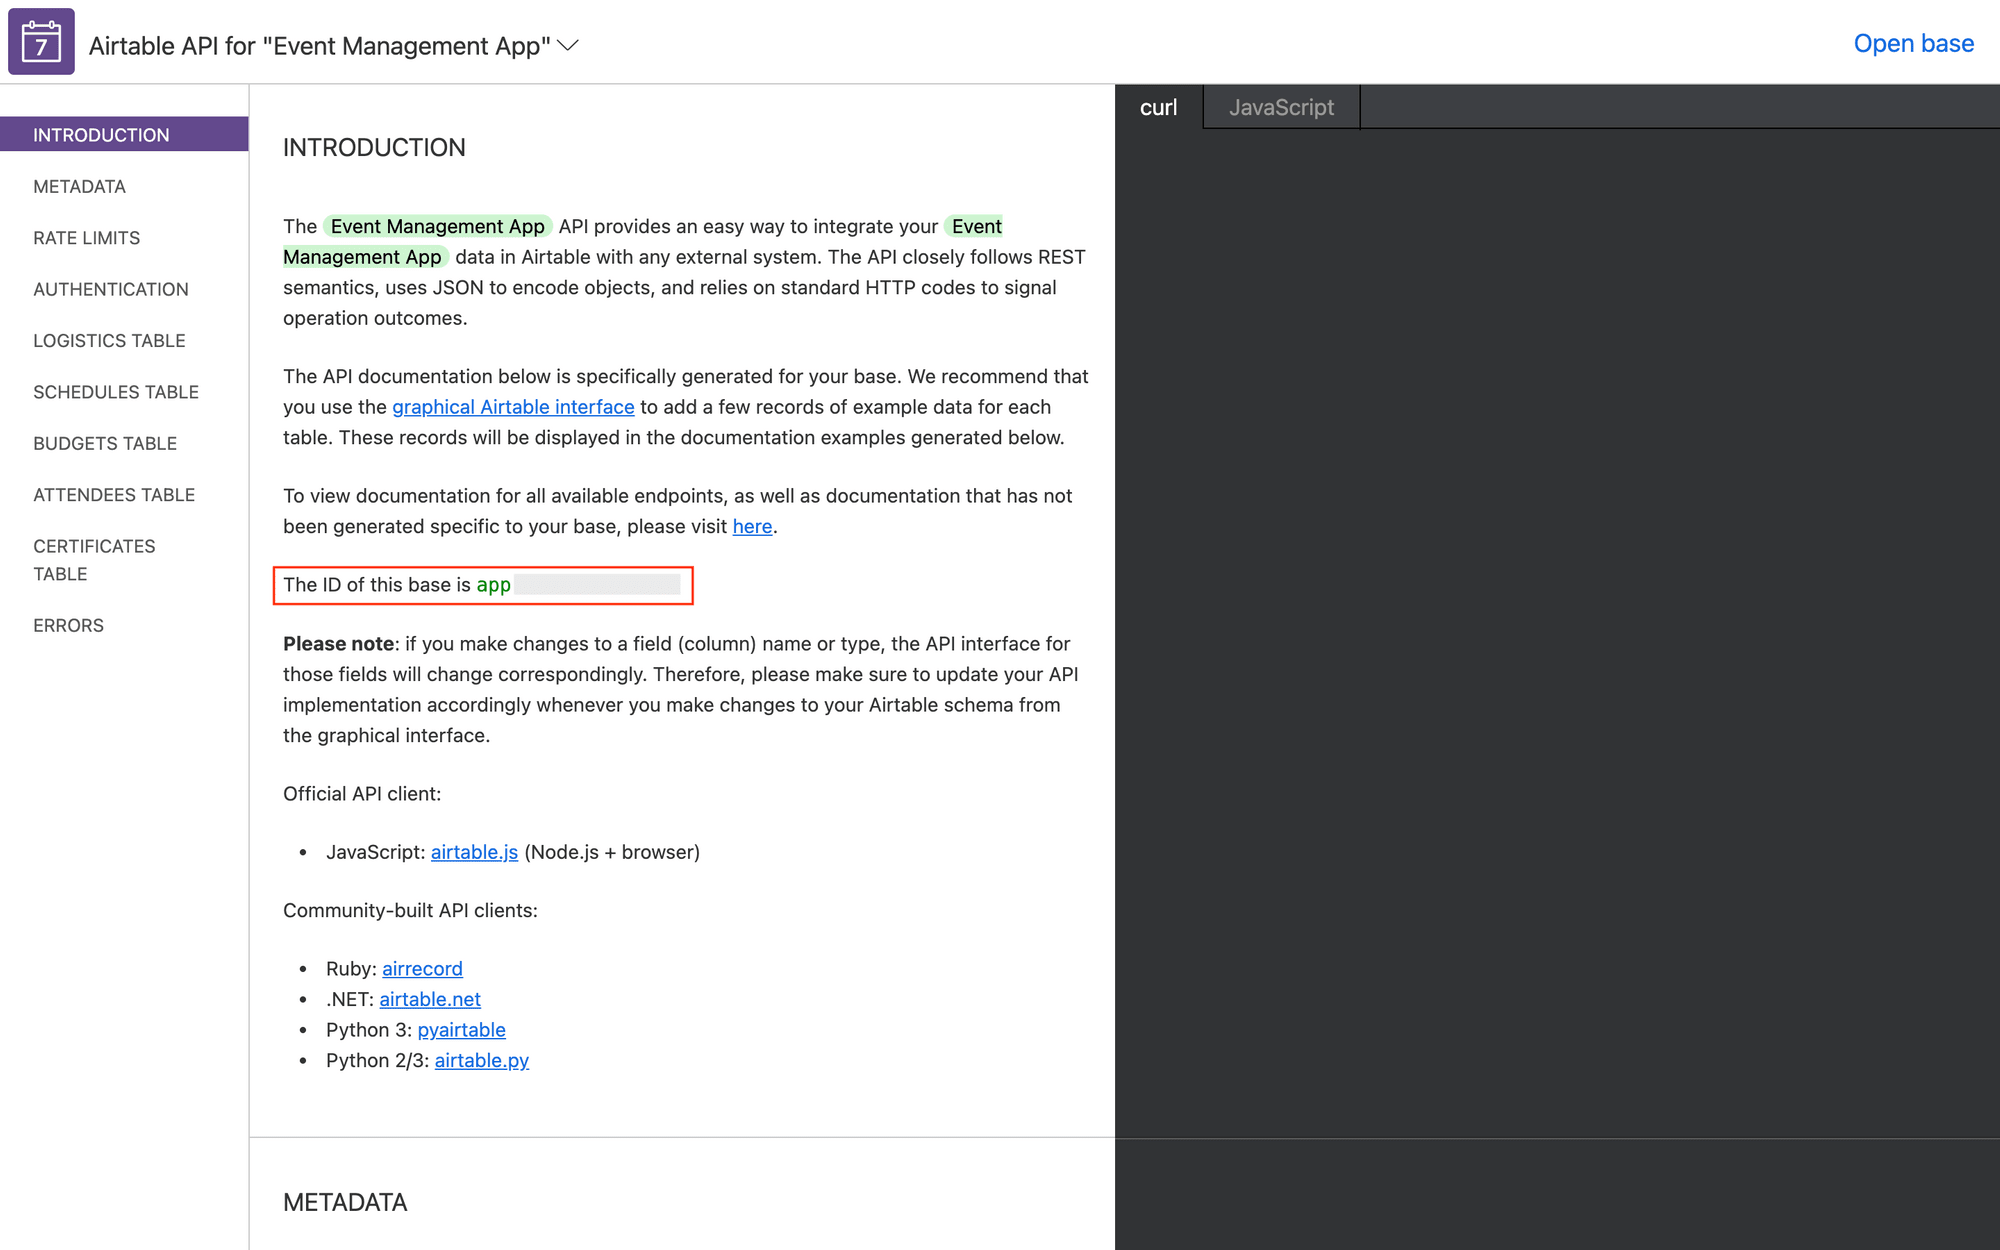Viewport: 2000px width, 1250px height.
Task: Open the ERRORS documentation section
Action: click(x=68, y=625)
